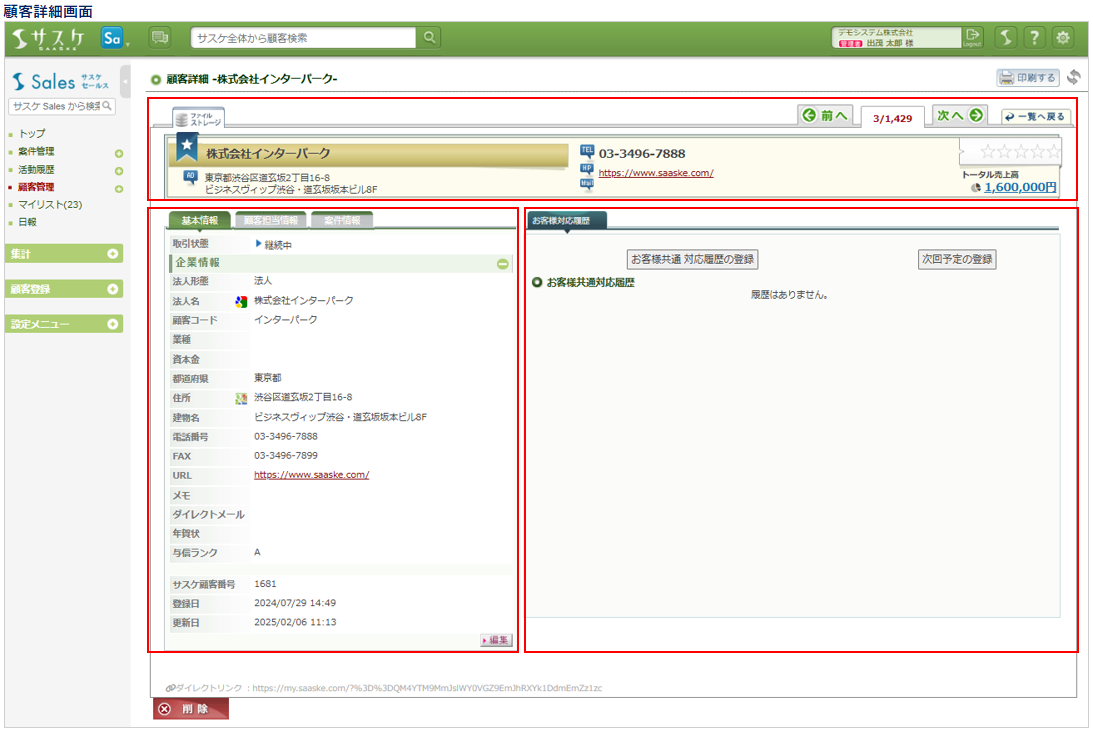Screen dimensions: 1093x733
Task: Click the plus icon next to 案件管理
Action: 119,153
